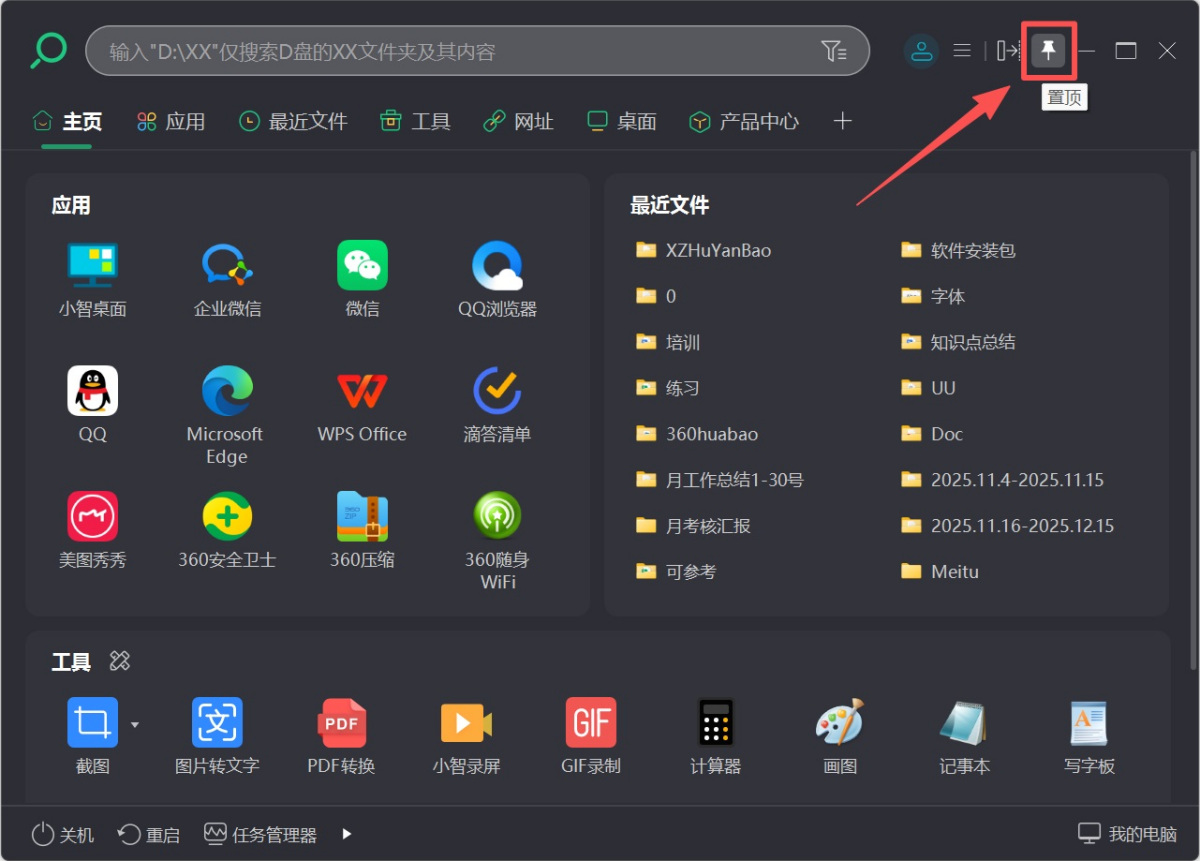The height and width of the screenshot is (861, 1200).
Task: Open the search filter dropdown
Action: pyautogui.click(x=835, y=50)
